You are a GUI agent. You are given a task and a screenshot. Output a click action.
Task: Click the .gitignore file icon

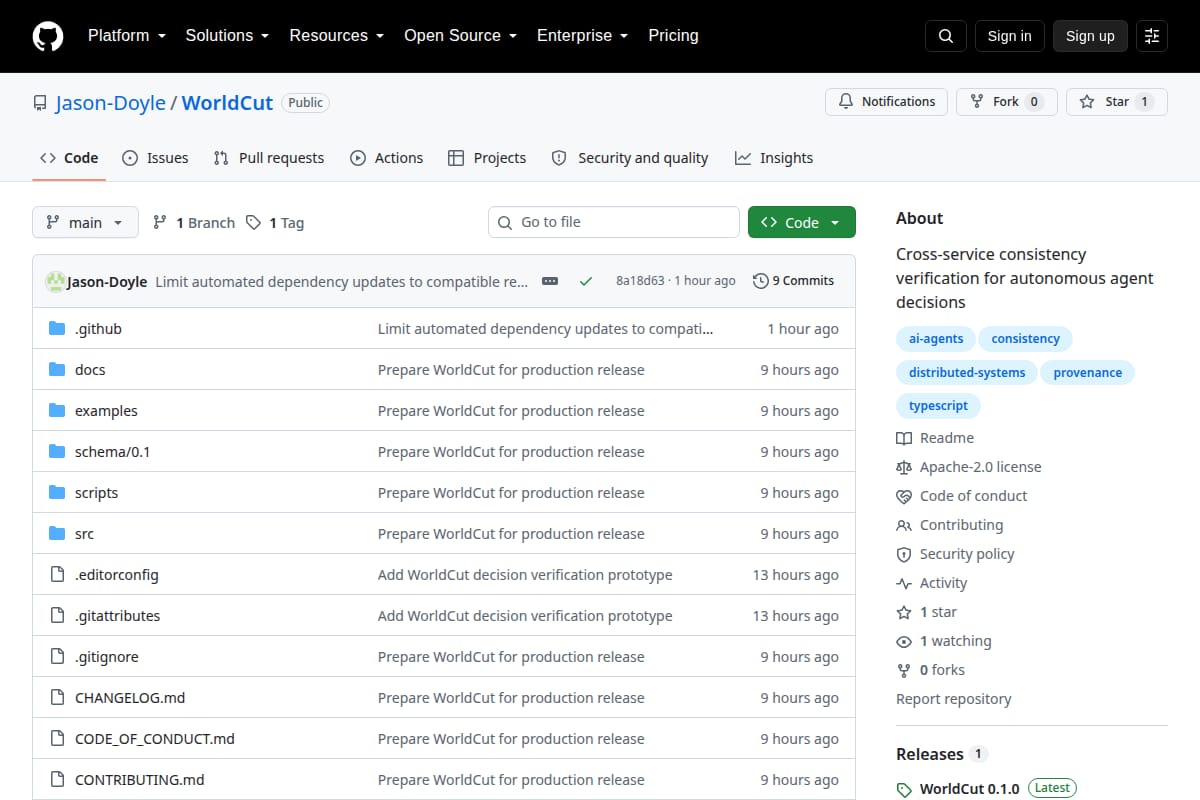tap(57, 656)
